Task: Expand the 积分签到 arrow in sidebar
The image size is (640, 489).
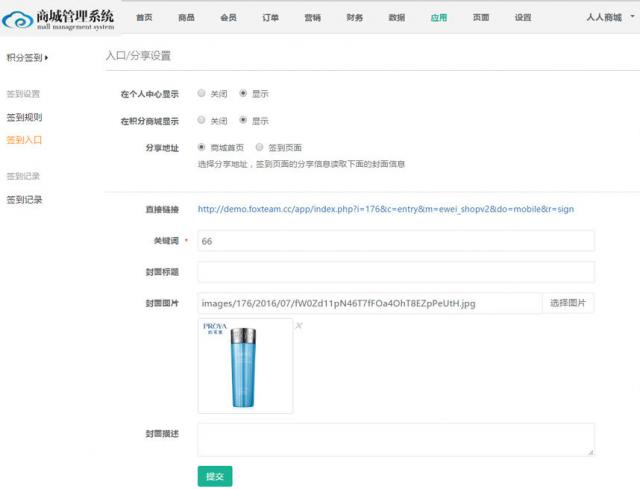Action: (x=46, y=58)
